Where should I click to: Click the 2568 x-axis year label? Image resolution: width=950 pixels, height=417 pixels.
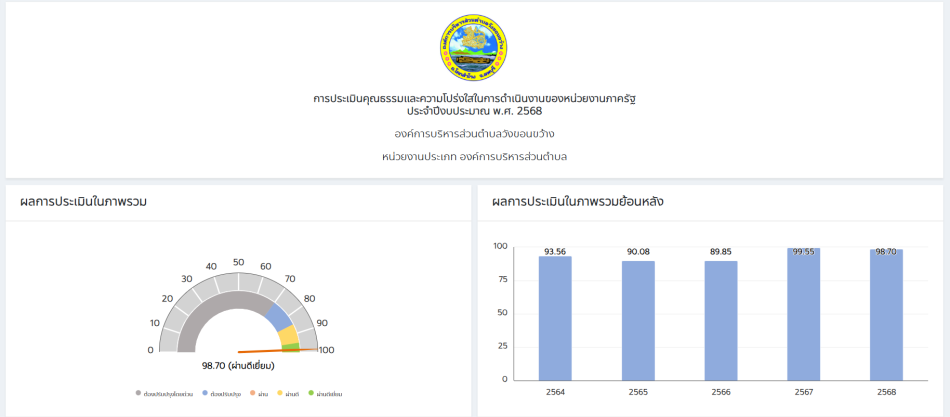point(886,392)
